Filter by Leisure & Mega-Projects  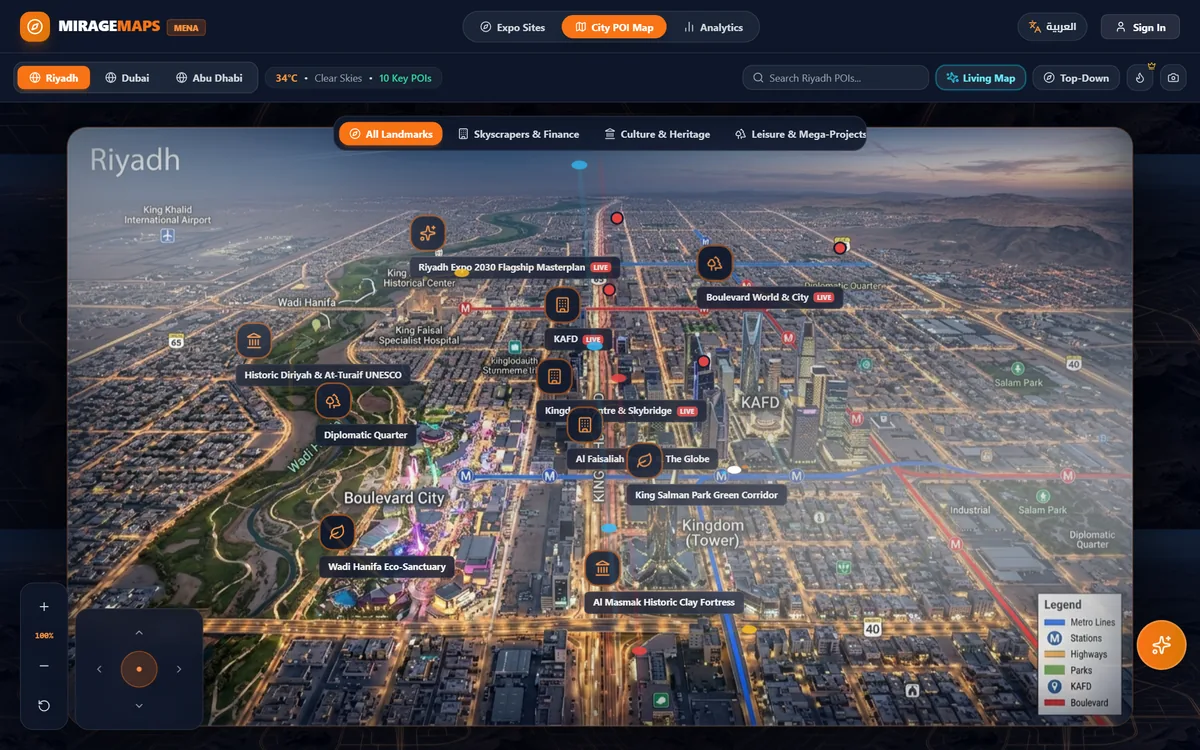(800, 134)
